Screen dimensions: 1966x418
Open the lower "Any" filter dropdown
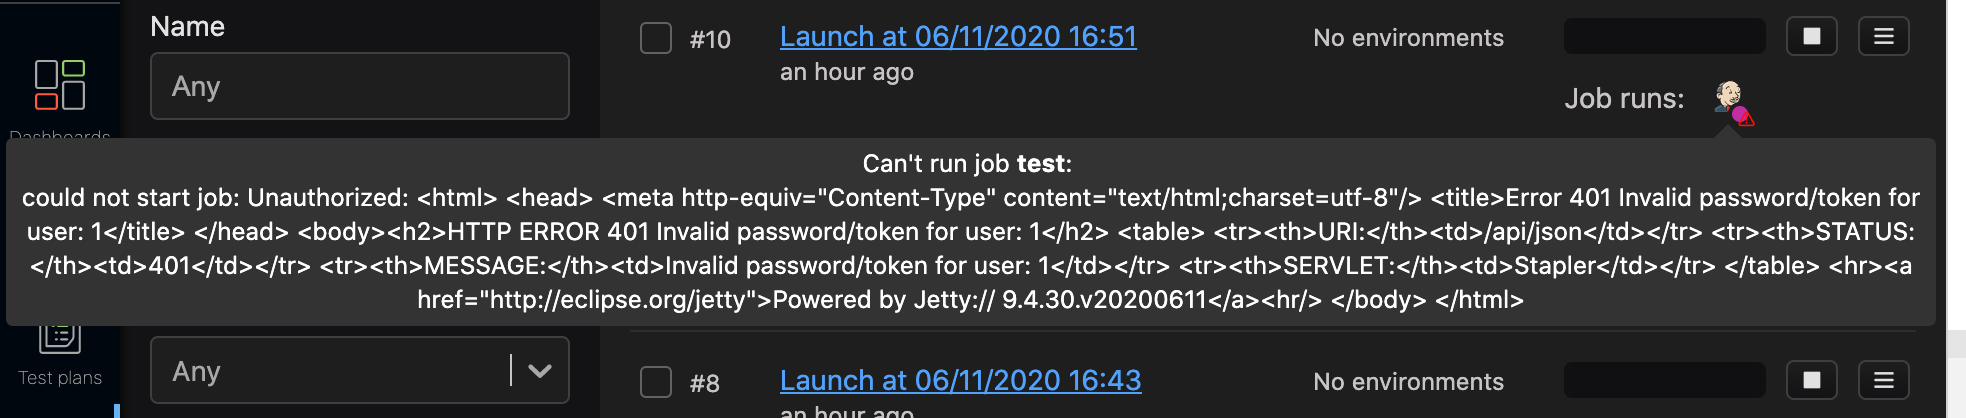point(330,371)
